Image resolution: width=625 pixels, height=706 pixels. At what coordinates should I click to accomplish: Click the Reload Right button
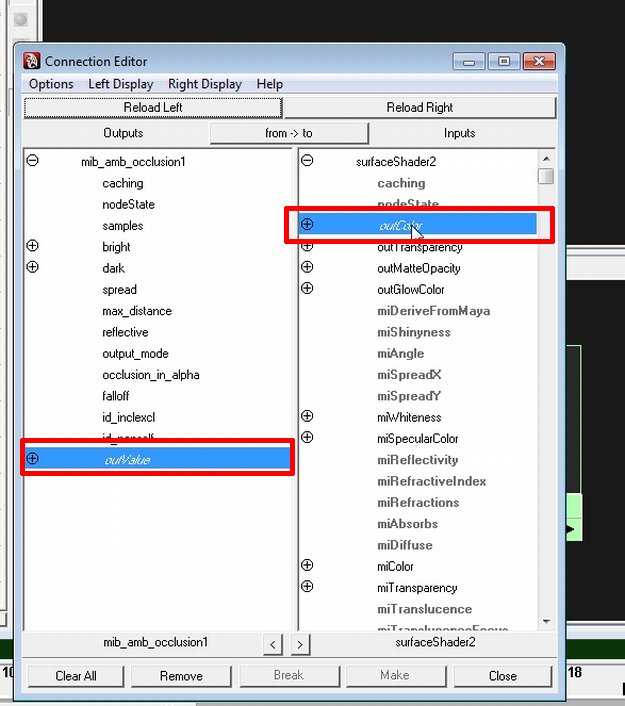pyautogui.click(x=420, y=108)
